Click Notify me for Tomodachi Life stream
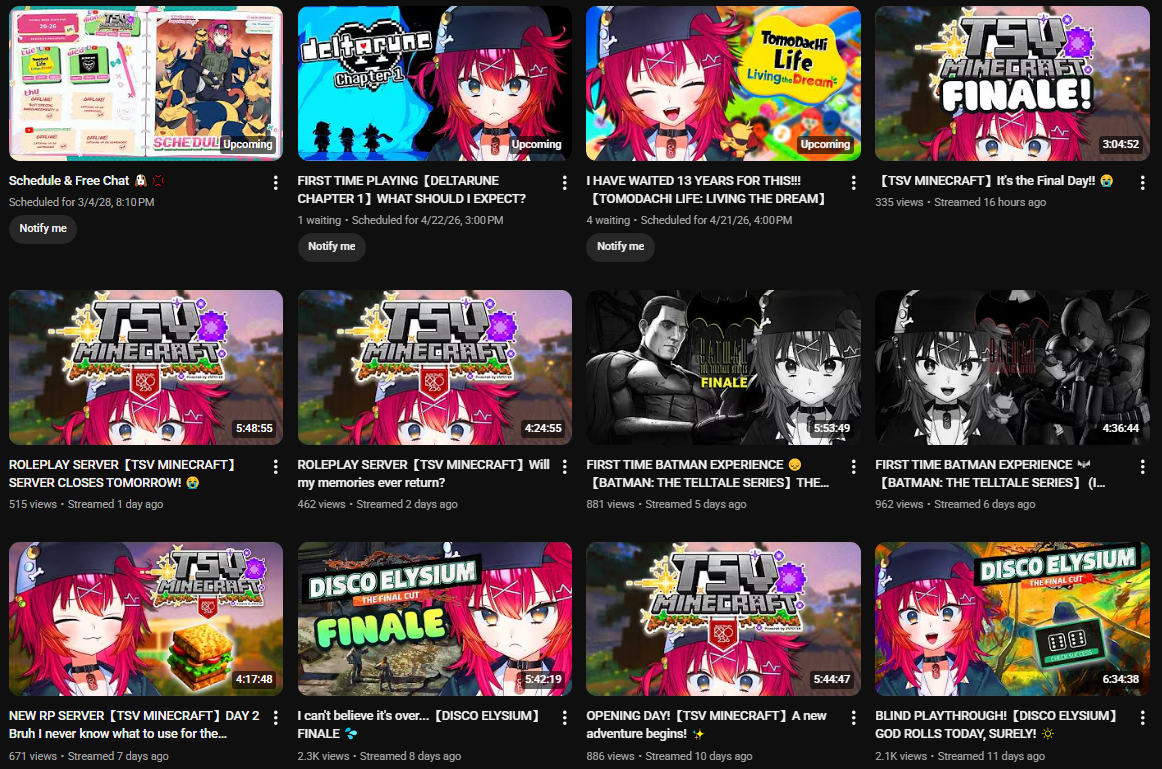Screen dimensions: 1162x769 click(620, 246)
